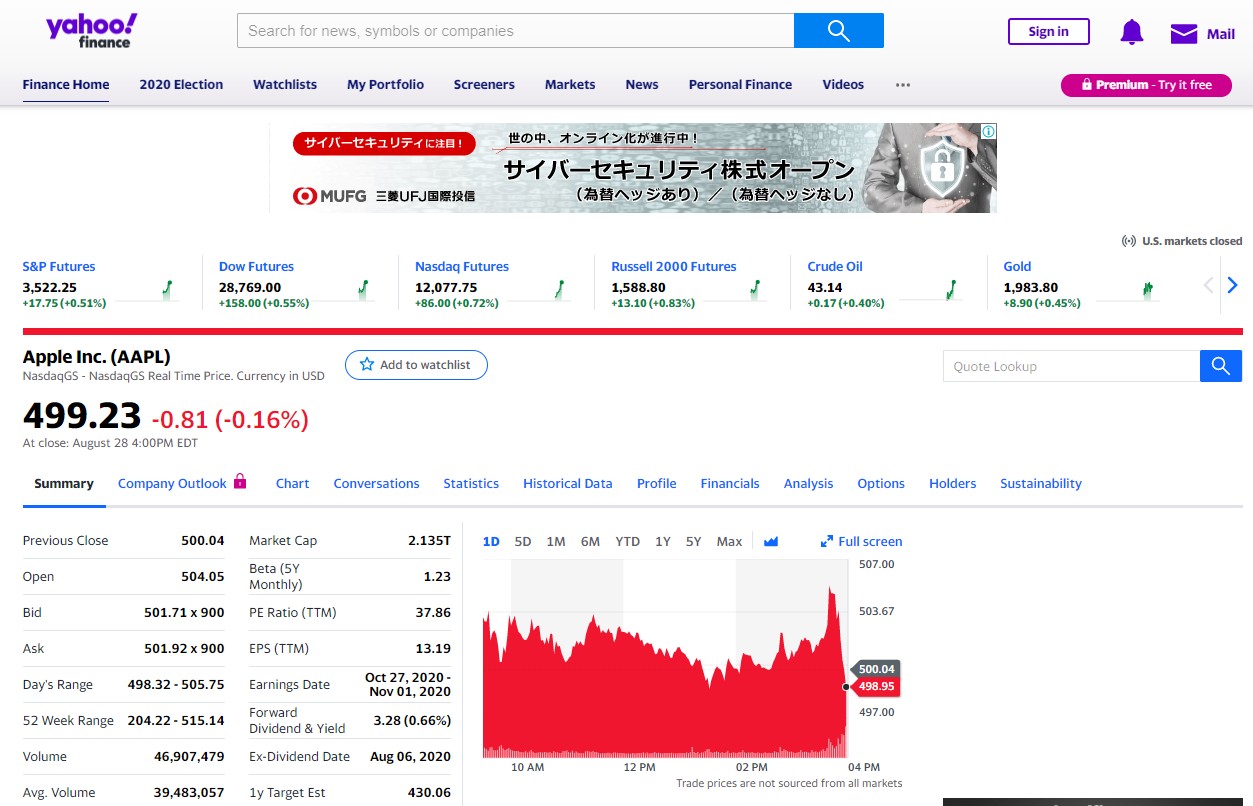This screenshot has width=1253, height=806.
Task: Click the Crude Oil link
Action: point(835,267)
